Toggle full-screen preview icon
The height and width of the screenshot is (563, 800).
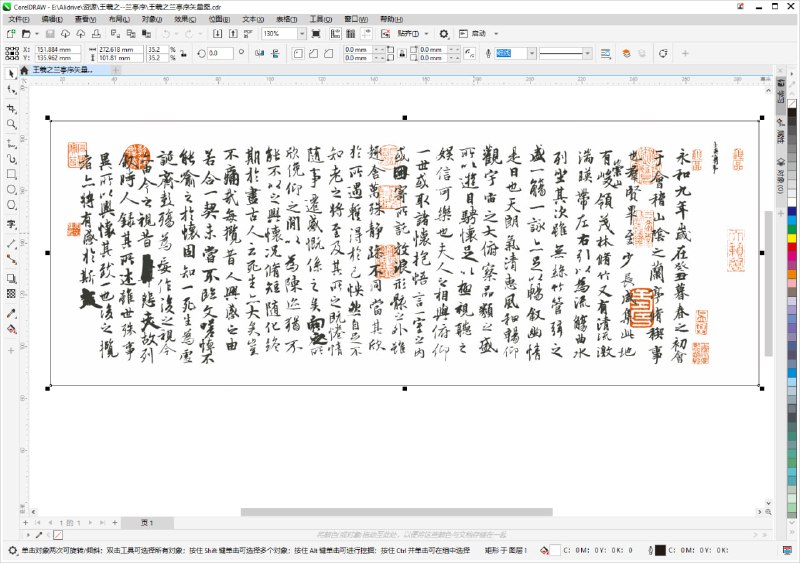coord(315,33)
